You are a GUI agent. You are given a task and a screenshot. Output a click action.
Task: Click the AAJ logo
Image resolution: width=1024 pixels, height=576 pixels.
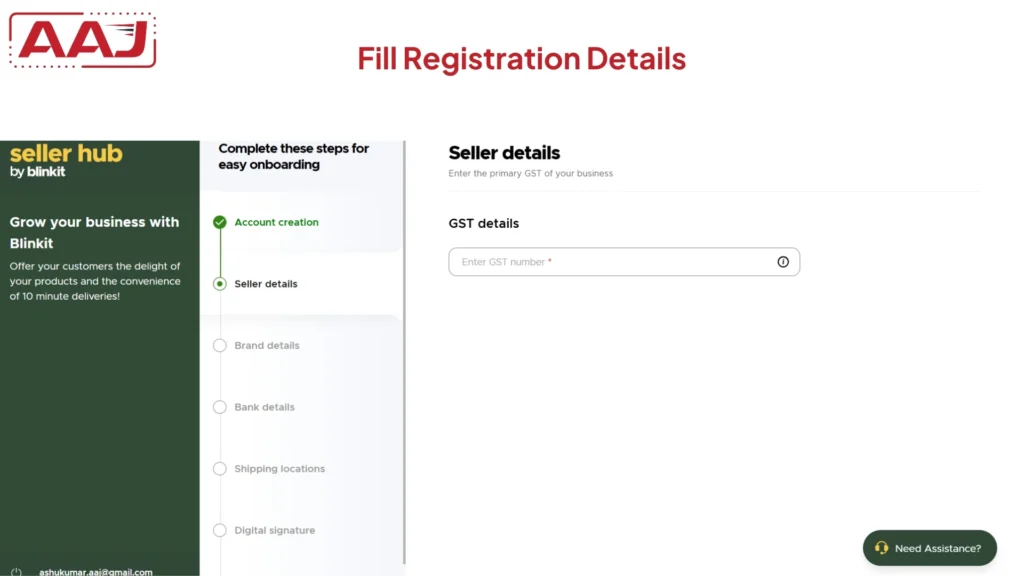81,40
